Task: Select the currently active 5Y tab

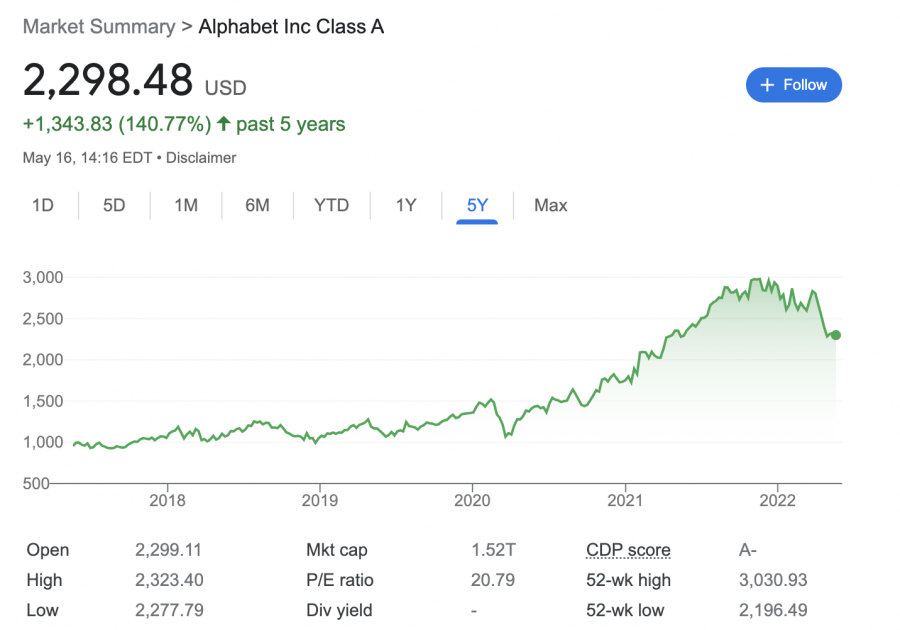Action: click(477, 205)
